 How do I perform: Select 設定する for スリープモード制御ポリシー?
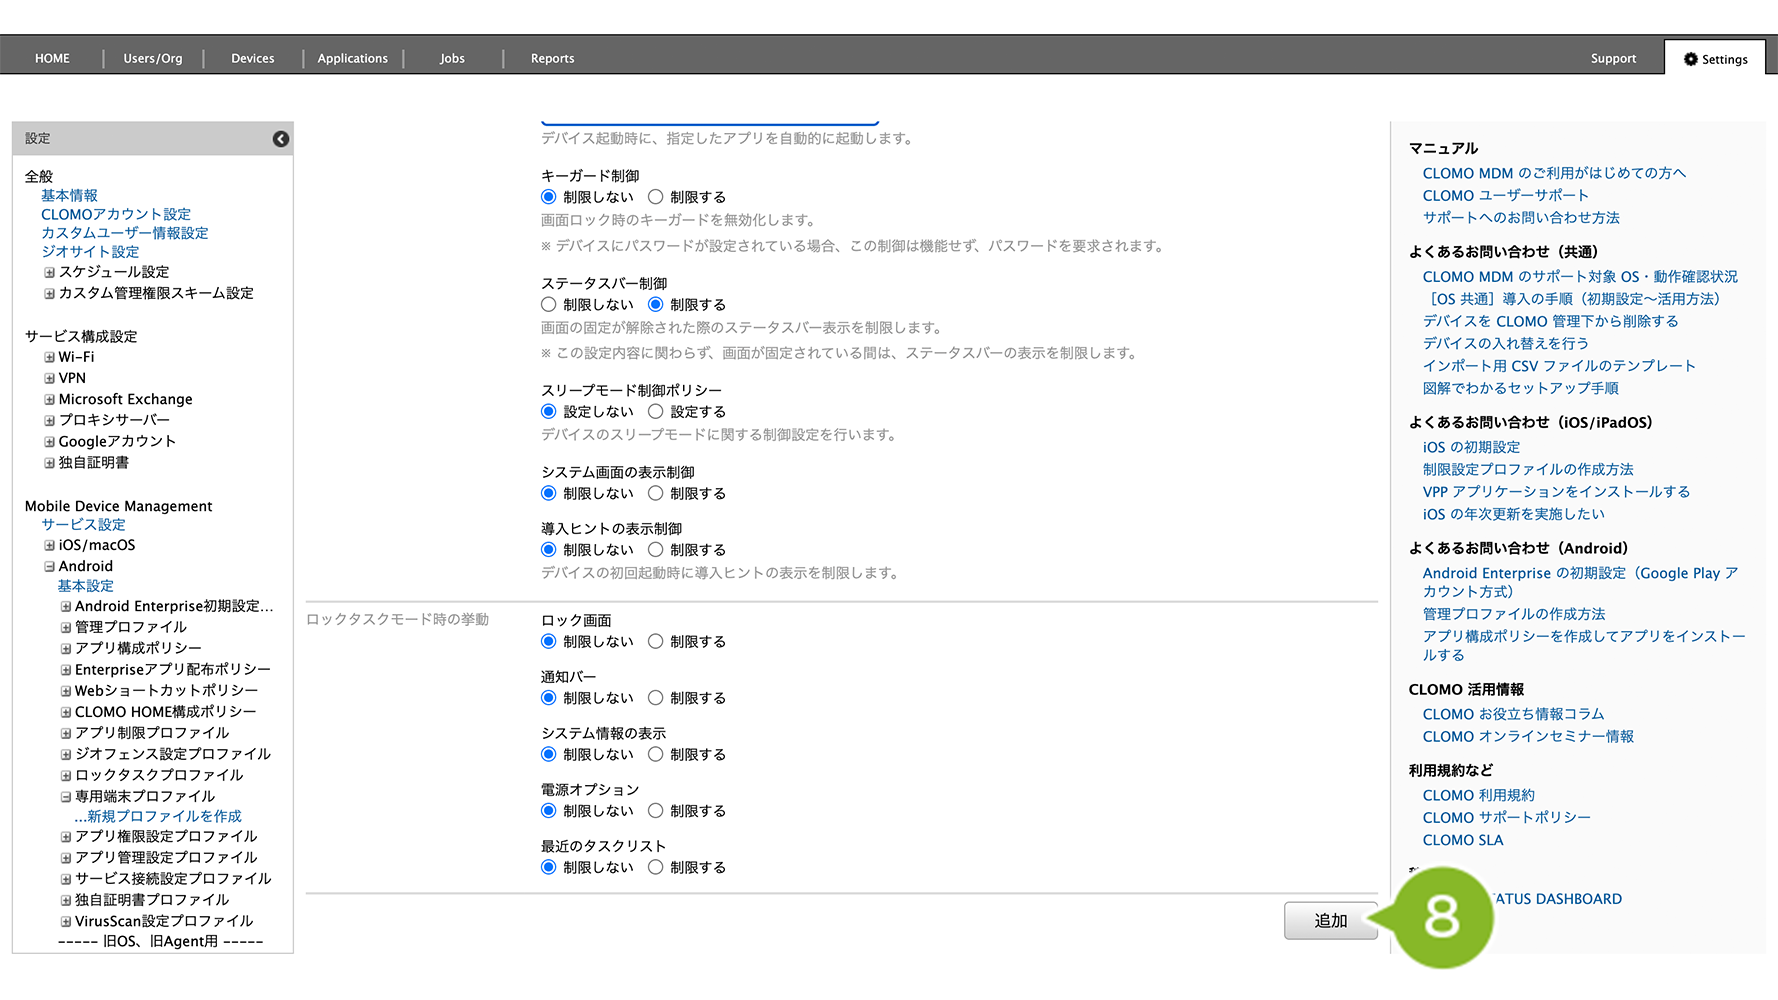coord(656,411)
